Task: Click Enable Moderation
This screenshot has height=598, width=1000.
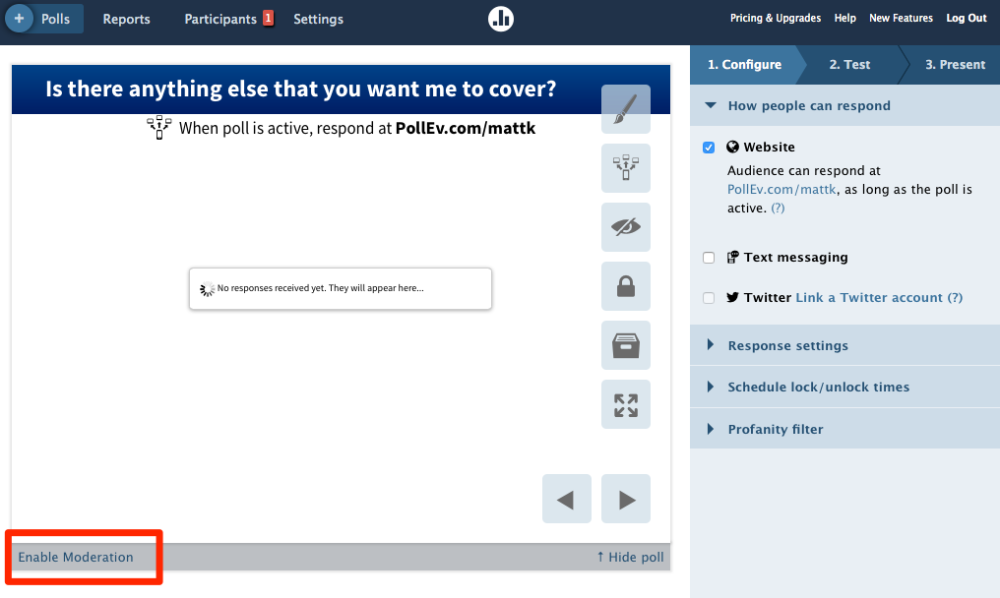Action: pos(75,557)
